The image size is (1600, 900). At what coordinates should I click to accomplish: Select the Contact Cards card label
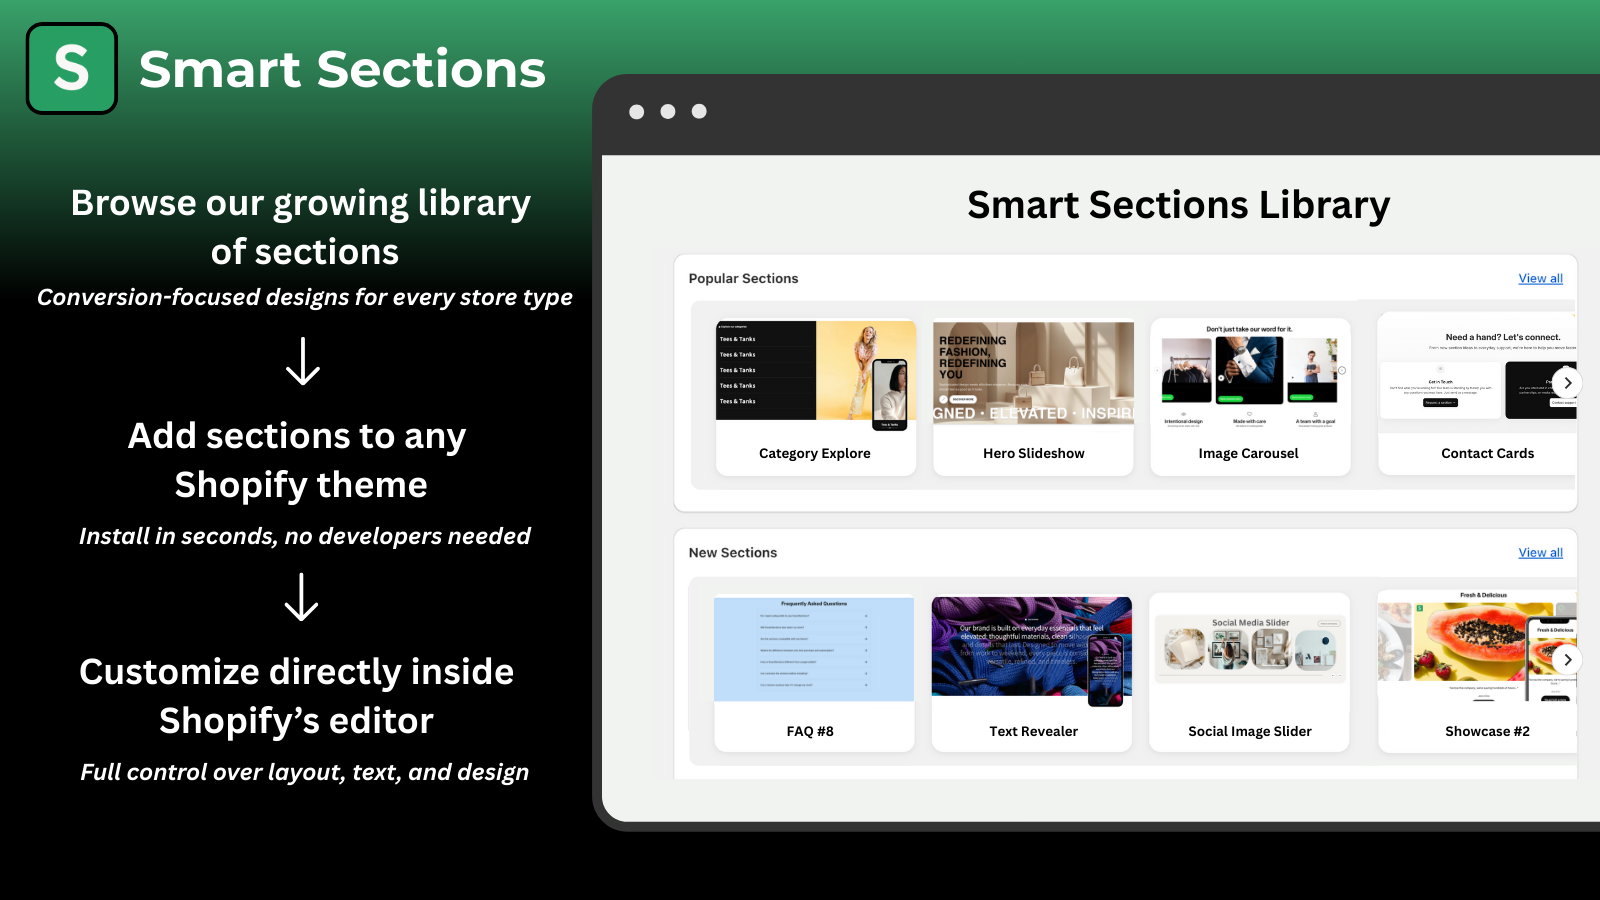[1488, 453]
